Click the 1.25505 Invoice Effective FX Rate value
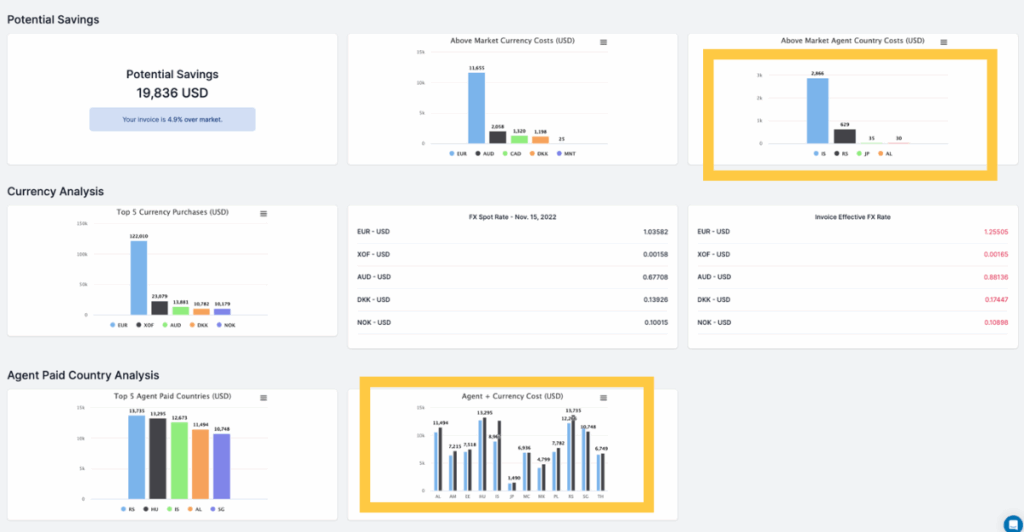Screen dimensions: 1024x532 [x=994, y=231]
